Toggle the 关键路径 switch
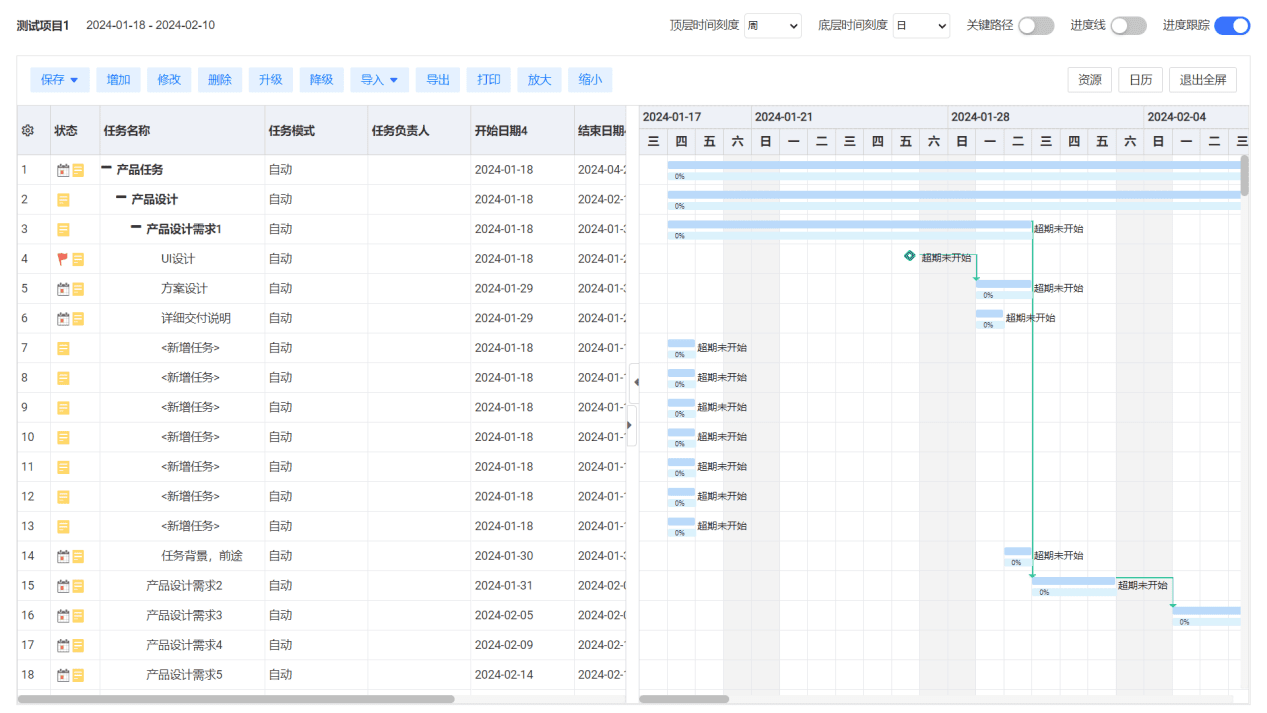This screenshot has width=1267, height=713. [1036, 26]
